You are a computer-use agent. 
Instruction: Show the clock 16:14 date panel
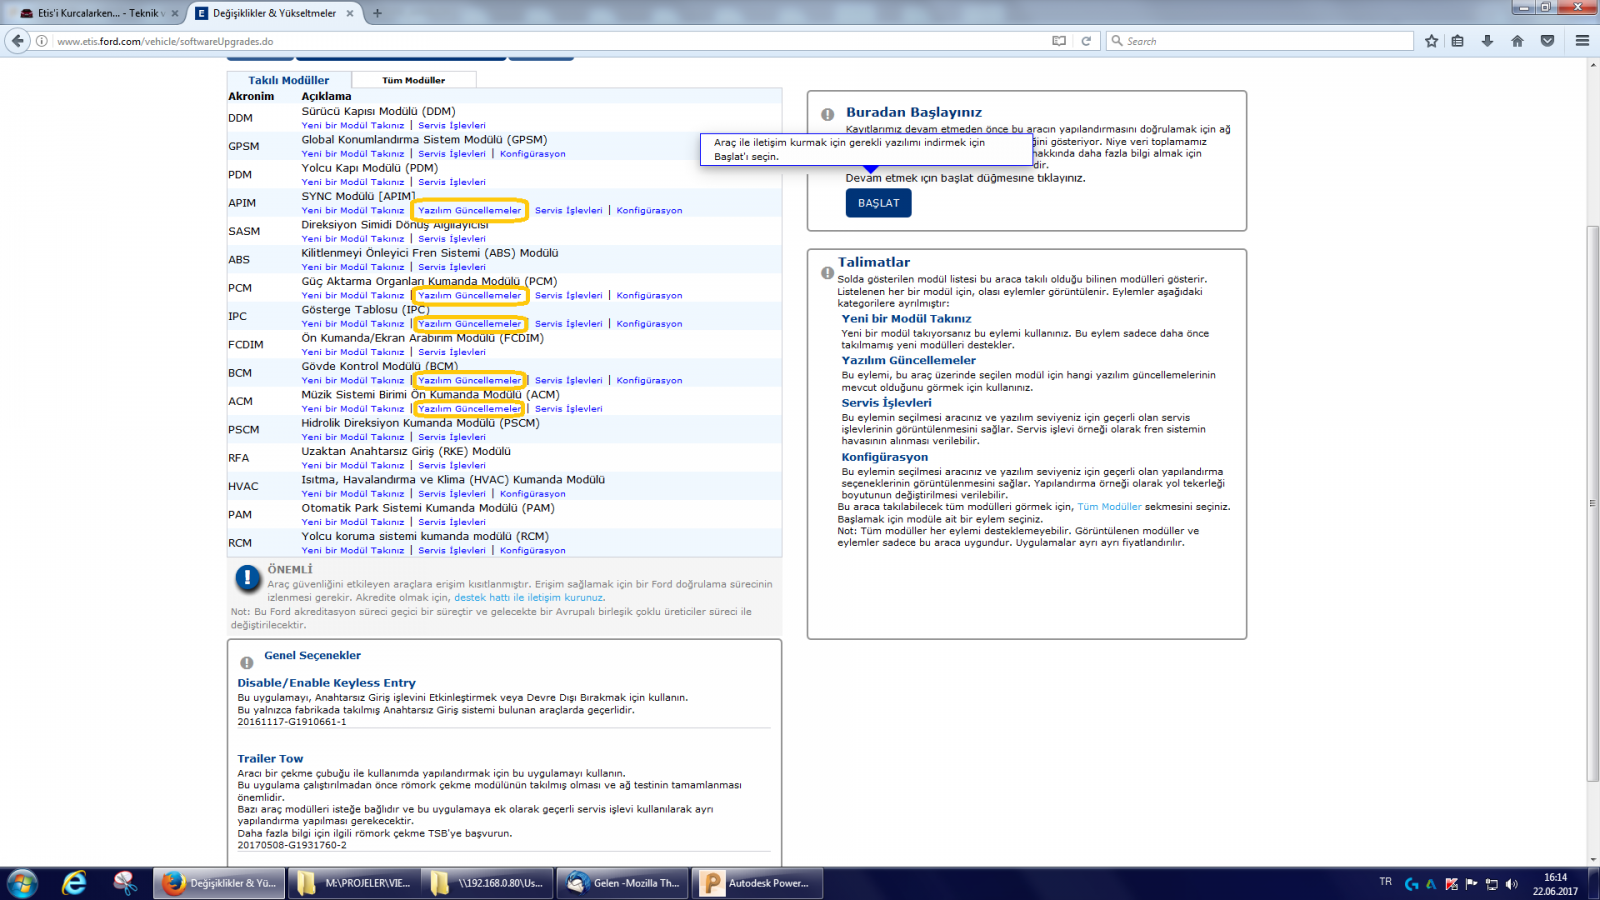coord(1555,884)
